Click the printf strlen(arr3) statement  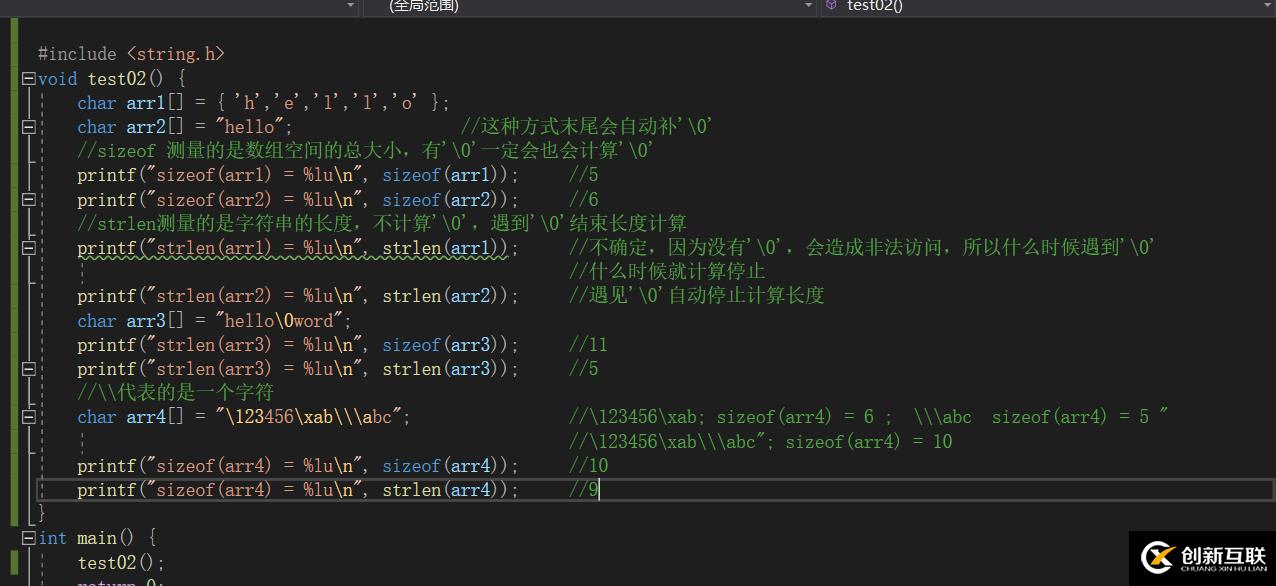pyautogui.click(x=299, y=369)
